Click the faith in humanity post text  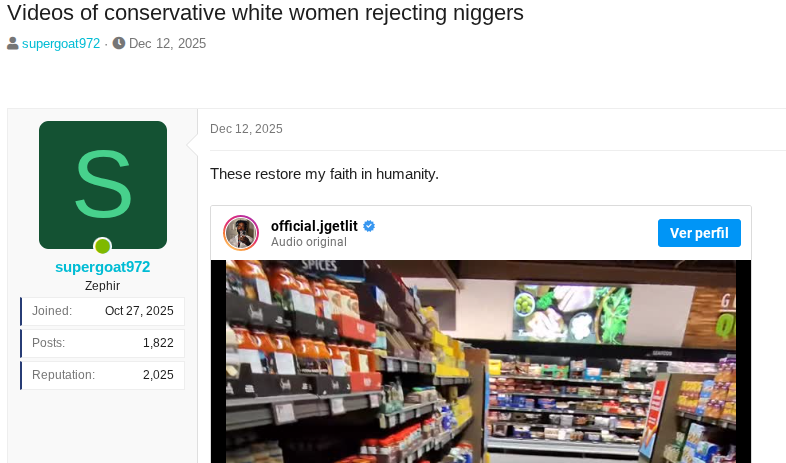tap(324, 174)
